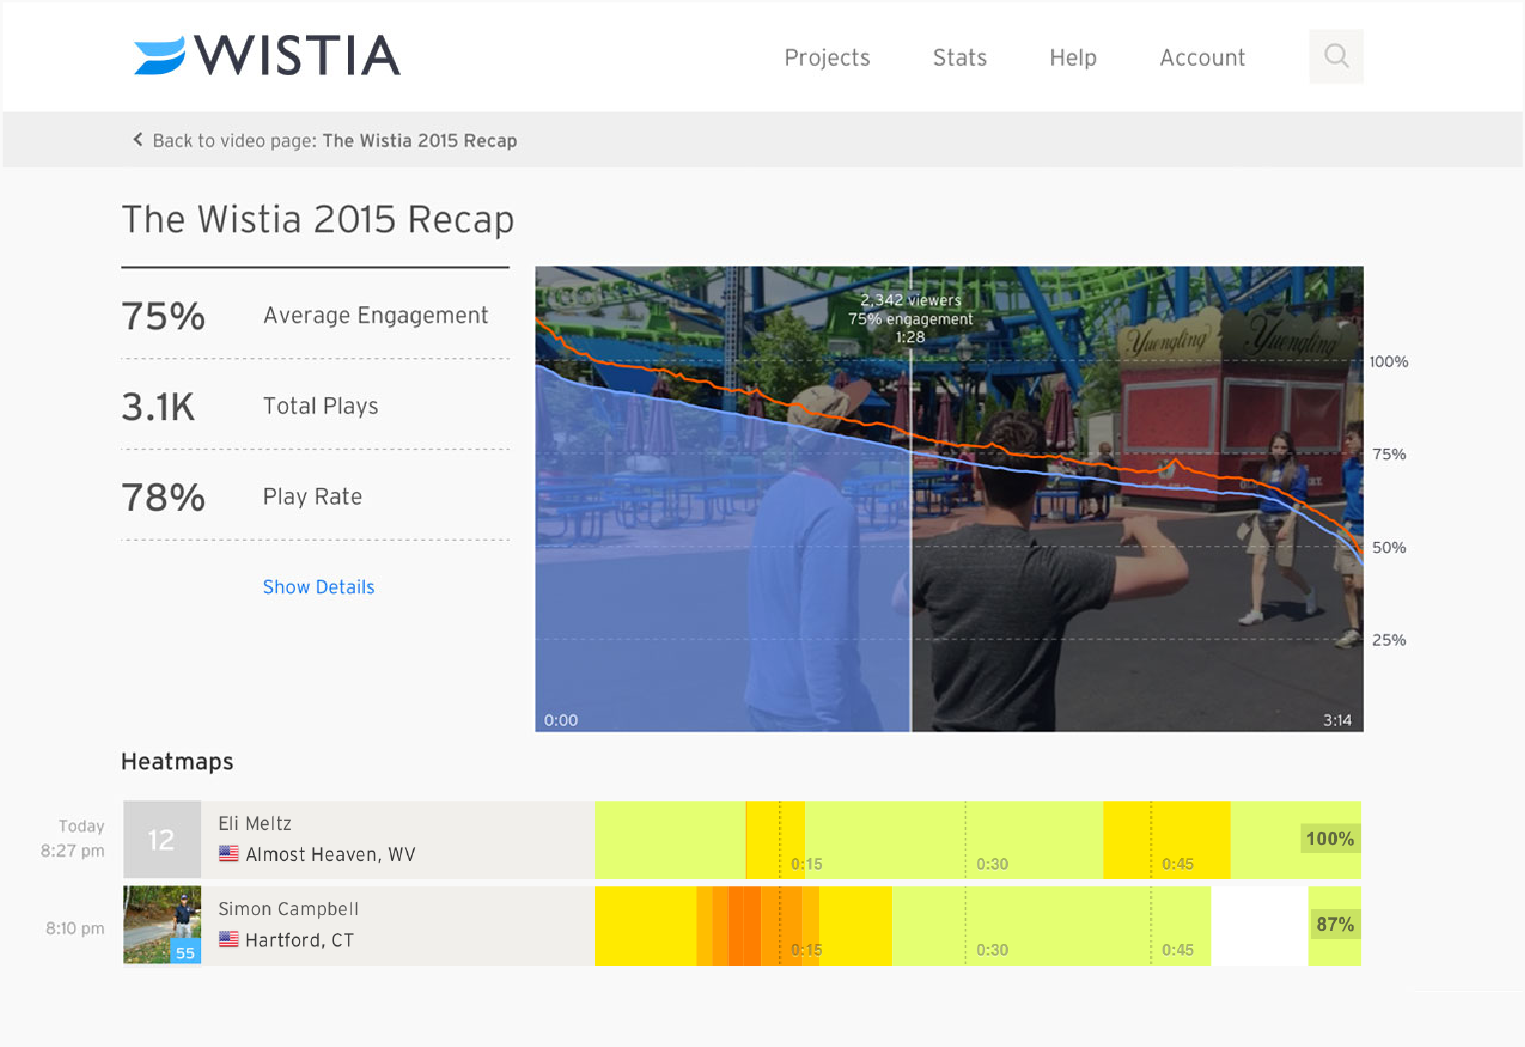Click the US flag beside Almost Heaven, WV
The height and width of the screenshot is (1047, 1525).
(x=229, y=854)
